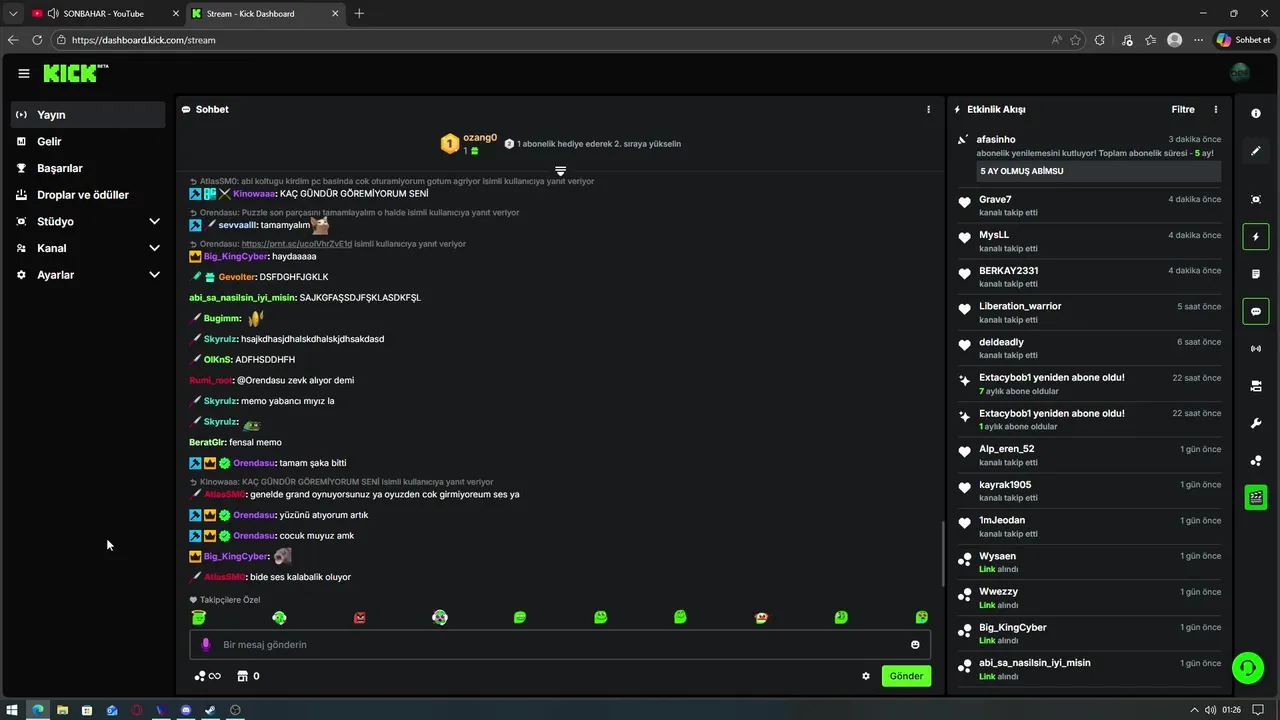Screen dimensions: 1280x720
Task: Toggle the lightning activity feed panel button
Action: click(1256, 237)
